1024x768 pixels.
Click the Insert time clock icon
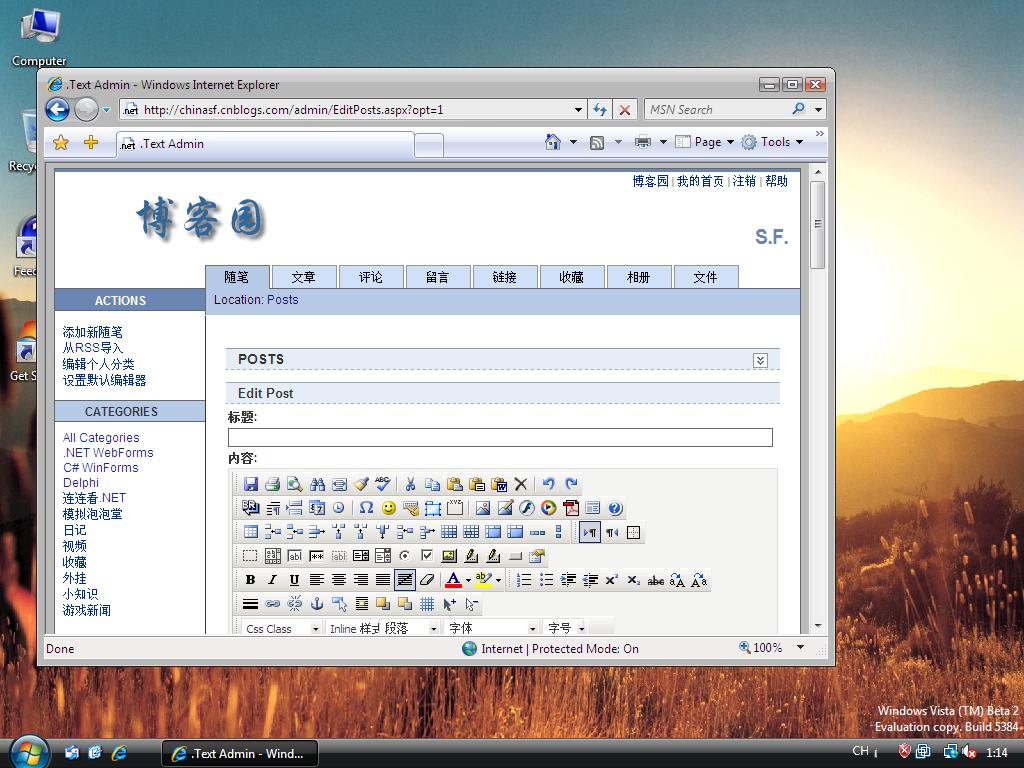pos(338,508)
